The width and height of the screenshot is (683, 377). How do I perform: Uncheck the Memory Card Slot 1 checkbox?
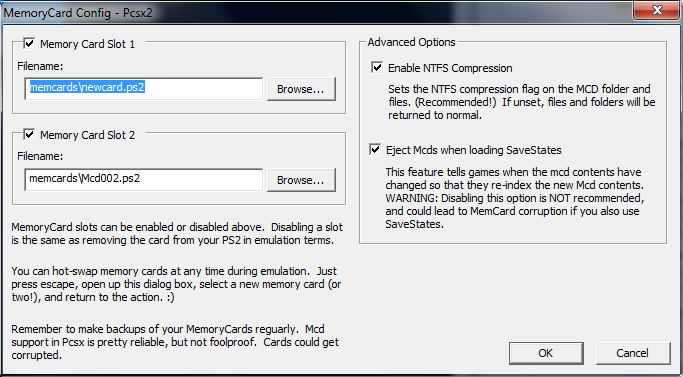coord(30,44)
